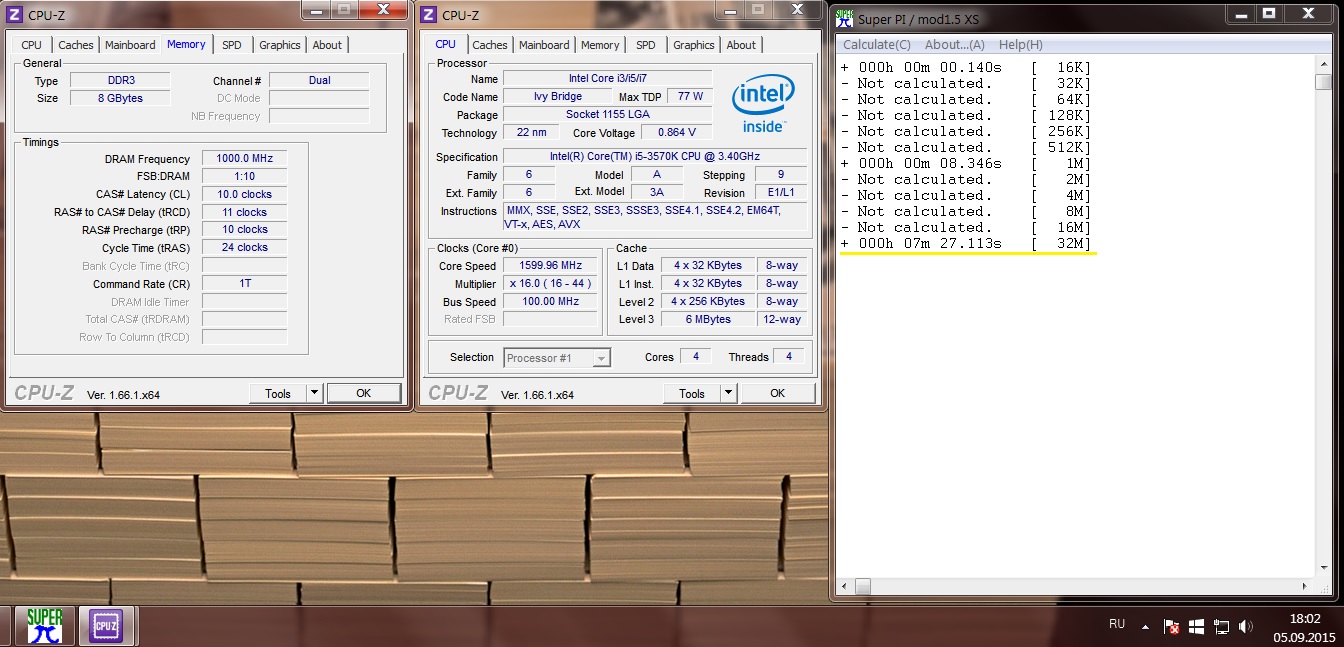Viewport: 1344px width, 647px height.
Task: Click Command Rate value 1T
Action: pyautogui.click(x=245, y=283)
